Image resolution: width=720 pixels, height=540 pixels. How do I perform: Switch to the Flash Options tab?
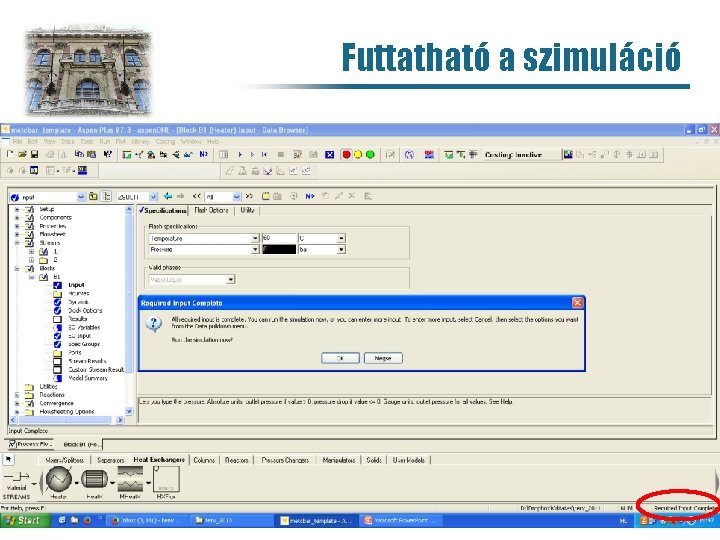211,210
